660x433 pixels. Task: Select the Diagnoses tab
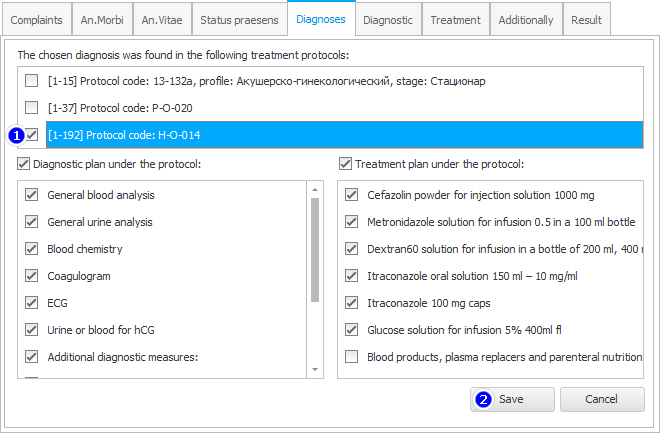click(321, 19)
